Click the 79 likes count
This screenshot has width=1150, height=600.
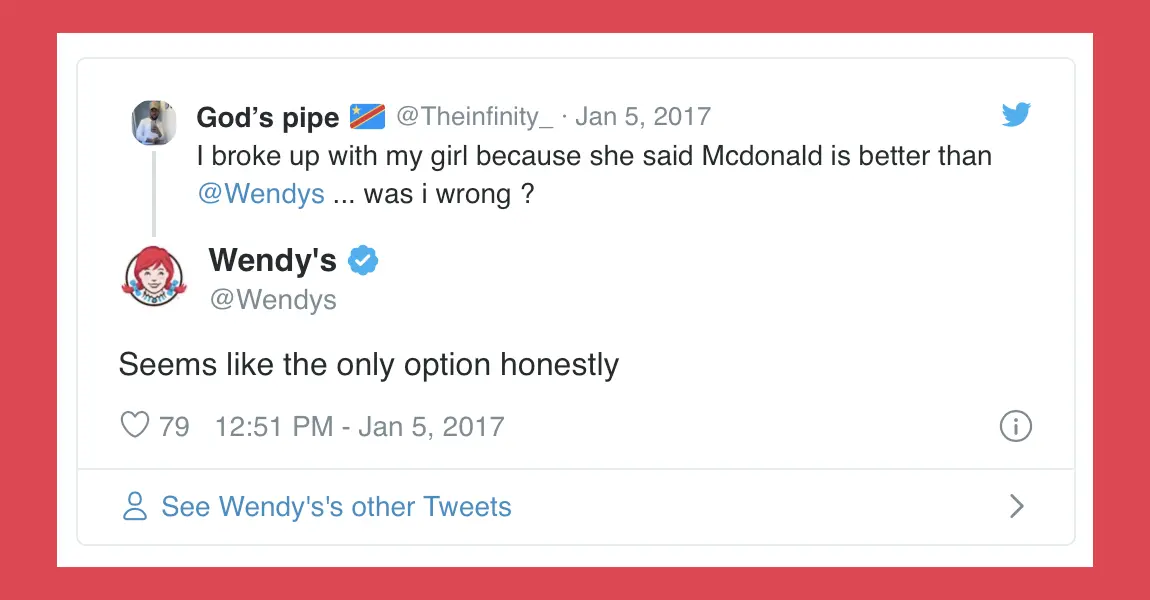click(174, 427)
